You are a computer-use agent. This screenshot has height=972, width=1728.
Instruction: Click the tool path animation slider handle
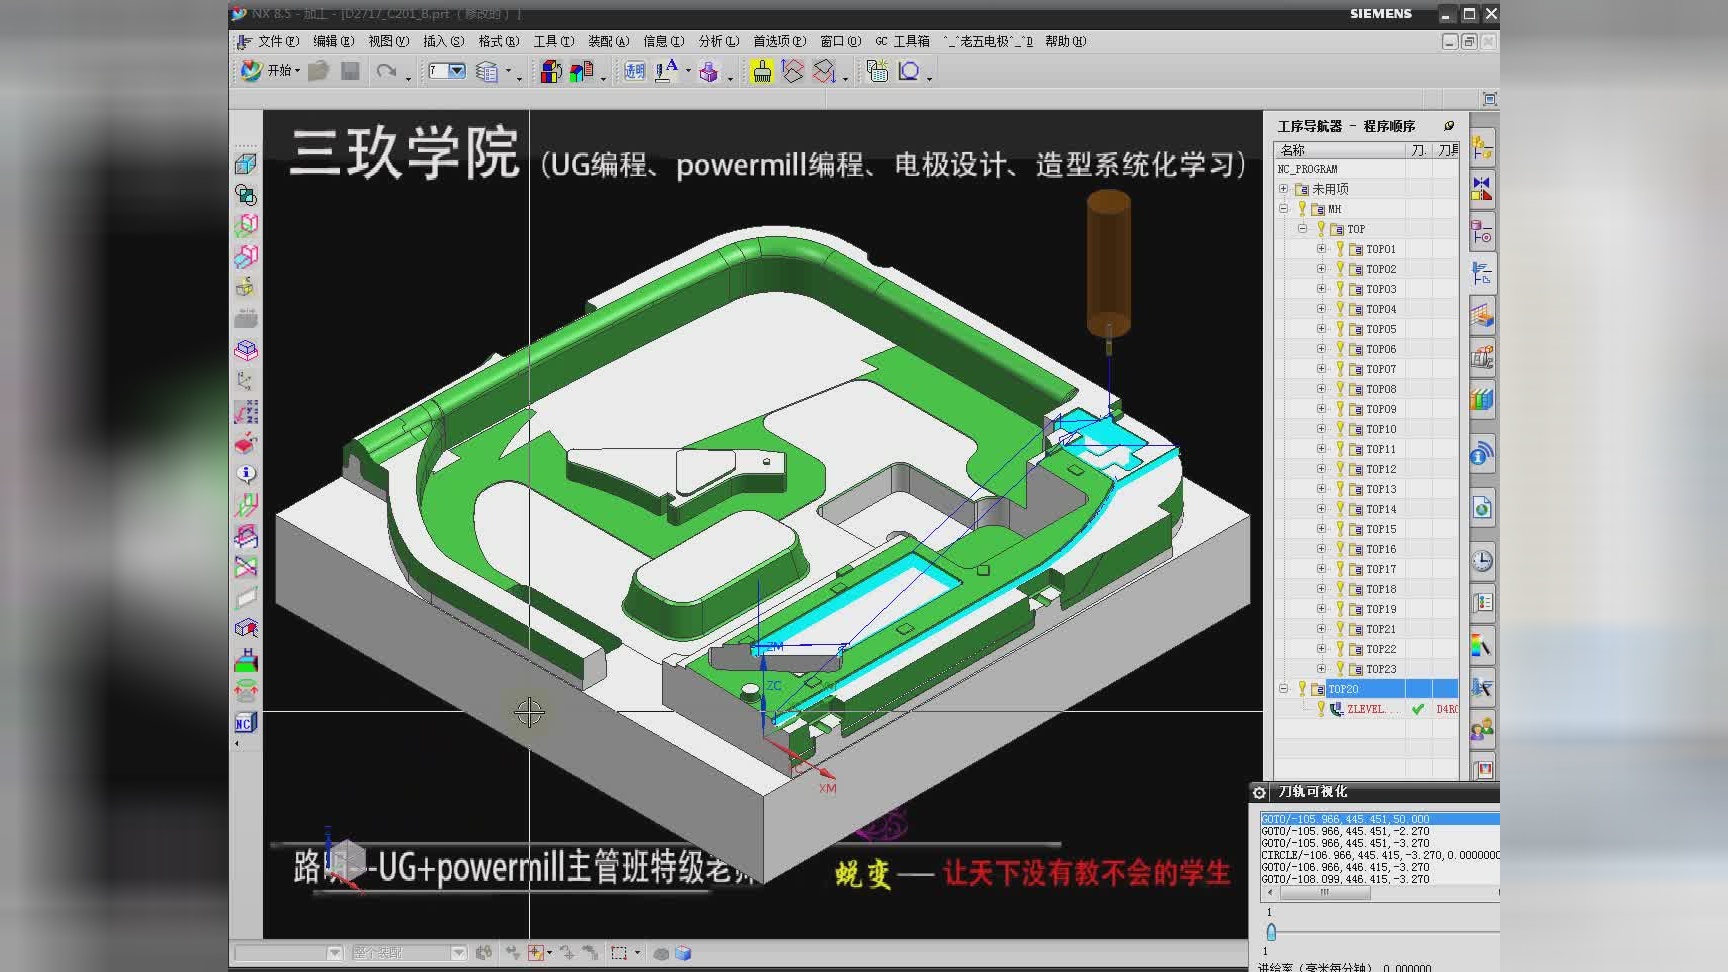(x=1271, y=931)
